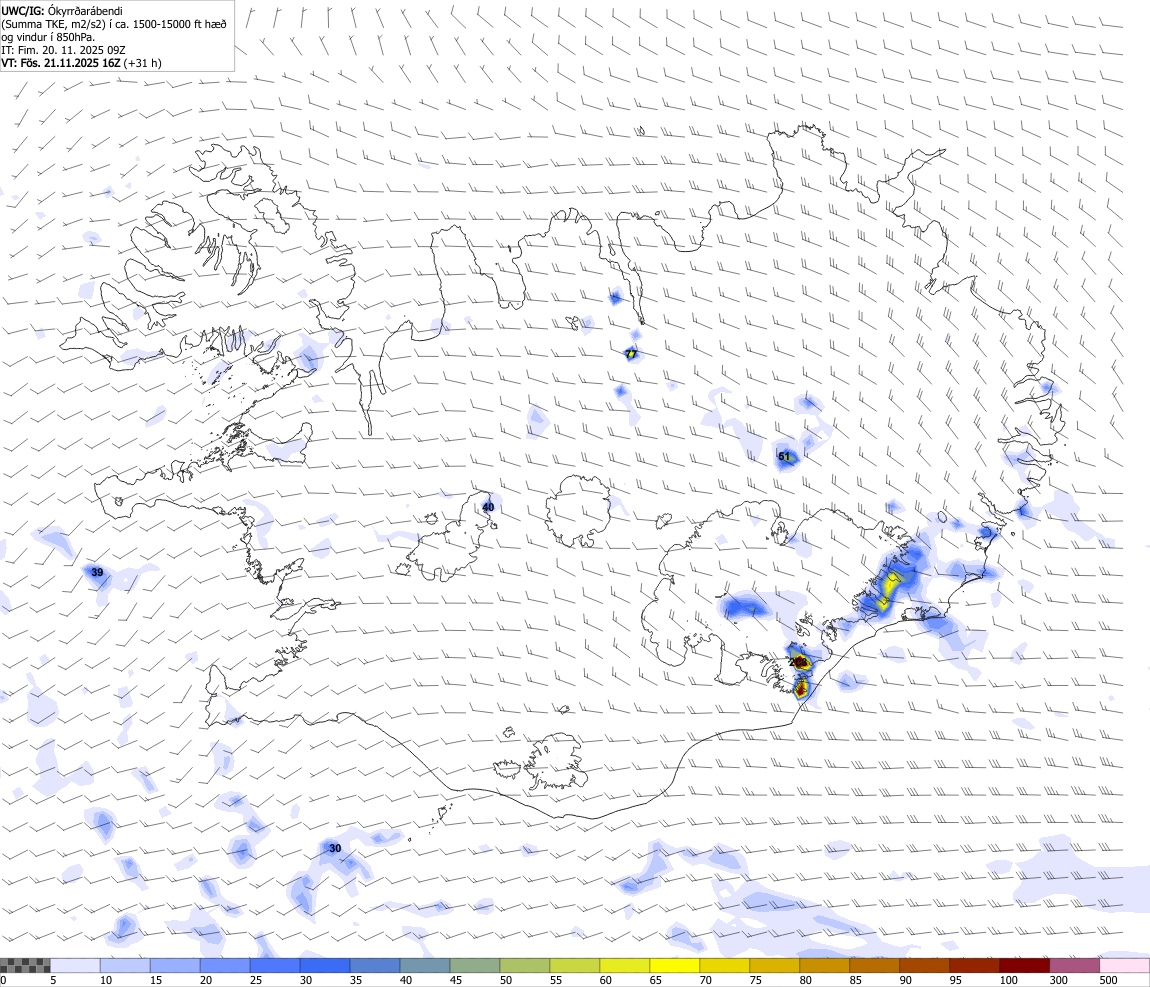This screenshot has height=987, width=1150.
Task: Click the '30' value label on the map
Action: point(334,848)
